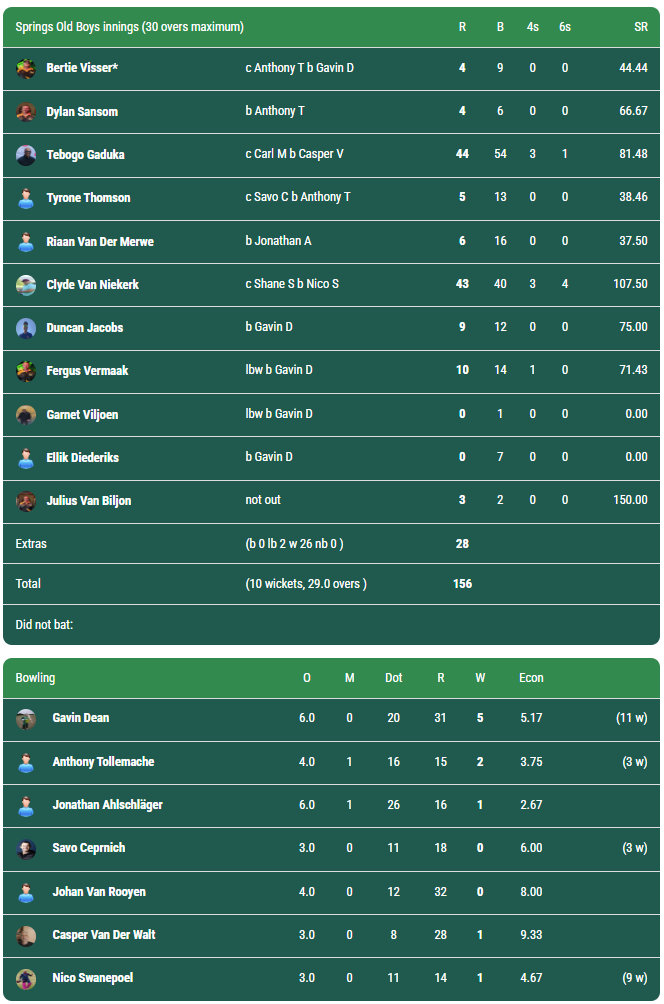Click Nico Swanepoel's avatar icon

coord(26,978)
